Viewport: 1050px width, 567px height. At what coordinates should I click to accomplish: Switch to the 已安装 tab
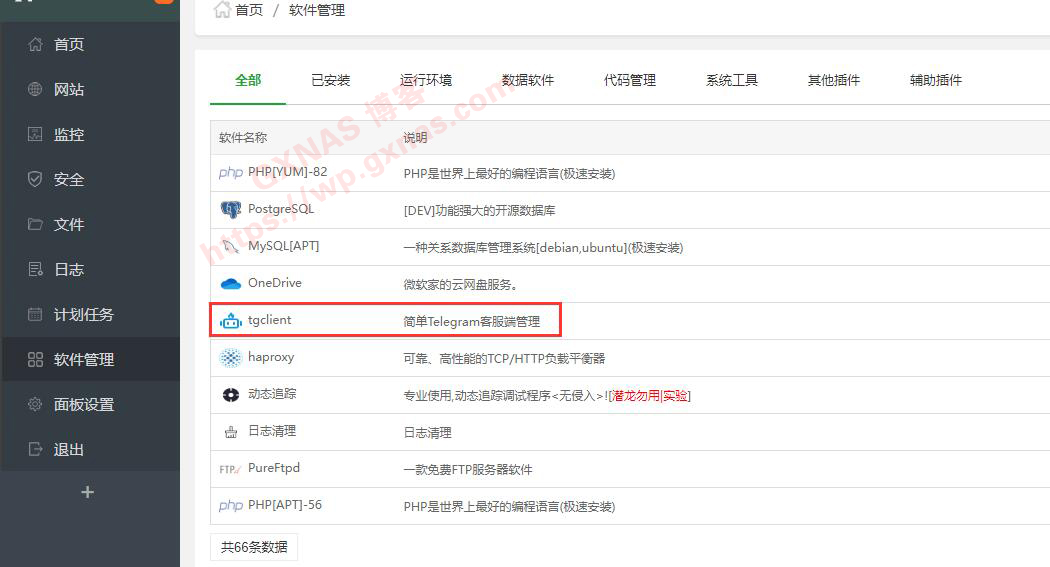coord(330,80)
